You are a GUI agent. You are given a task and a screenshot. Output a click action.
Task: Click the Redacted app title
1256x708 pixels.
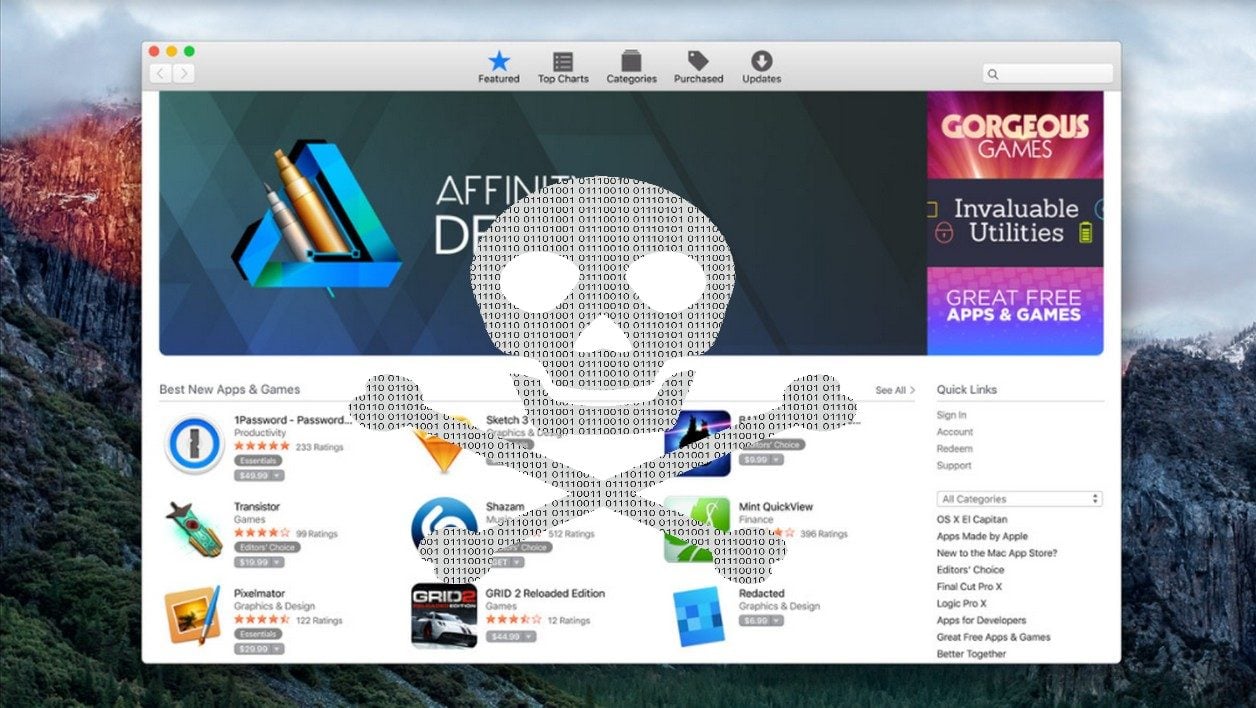(761, 593)
